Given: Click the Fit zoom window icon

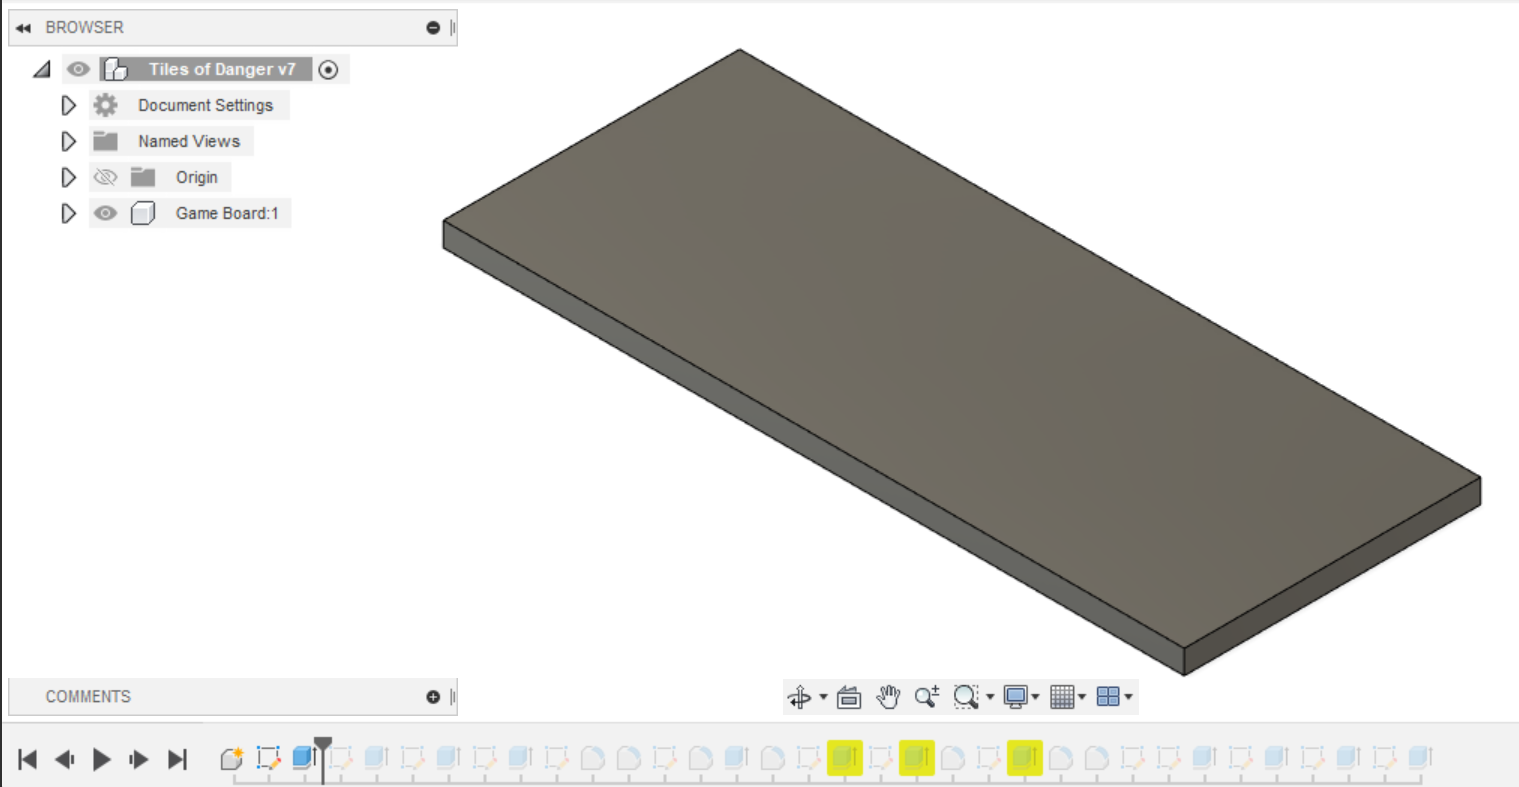Looking at the screenshot, I should (x=966, y=697).
